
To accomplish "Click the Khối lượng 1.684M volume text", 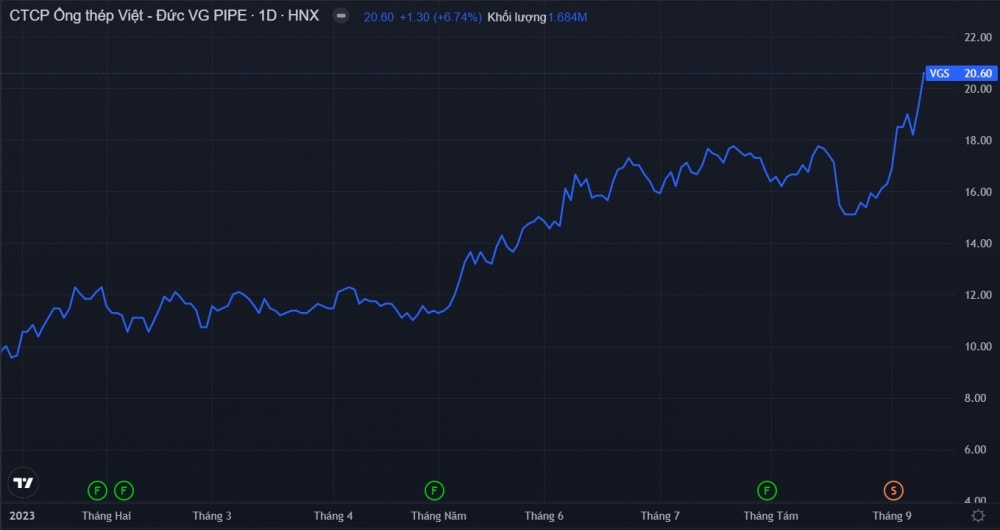I will pyautogui.click(x=537, y=18).
